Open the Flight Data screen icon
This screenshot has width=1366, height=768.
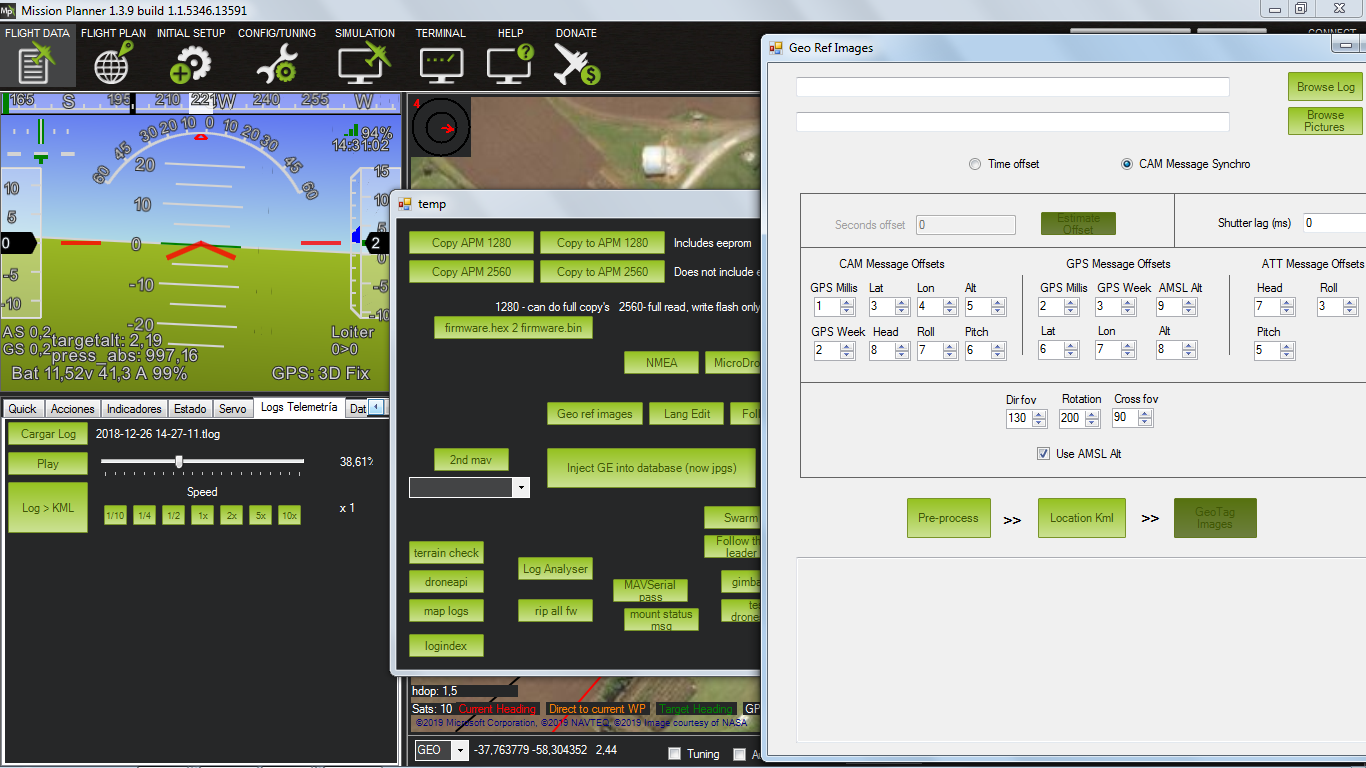37,64
